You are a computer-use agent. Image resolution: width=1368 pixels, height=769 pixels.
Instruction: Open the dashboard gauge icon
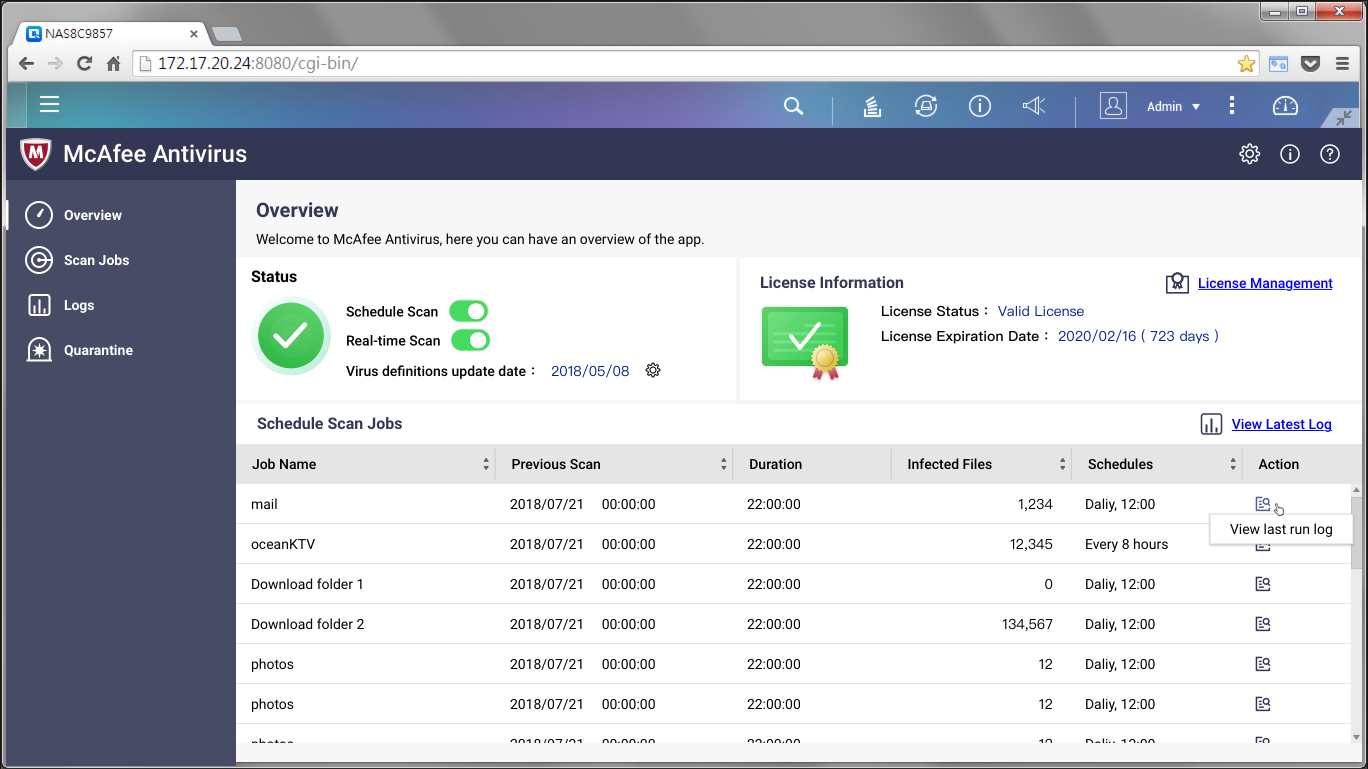click(x=1284, y=106)
